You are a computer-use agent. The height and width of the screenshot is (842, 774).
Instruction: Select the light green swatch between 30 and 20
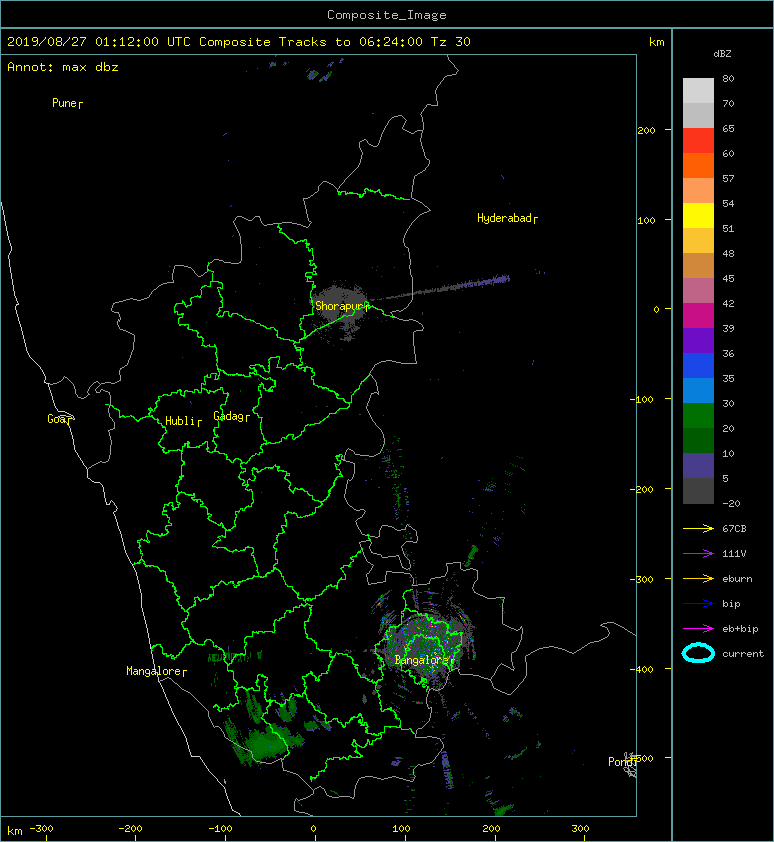[698, 415]
